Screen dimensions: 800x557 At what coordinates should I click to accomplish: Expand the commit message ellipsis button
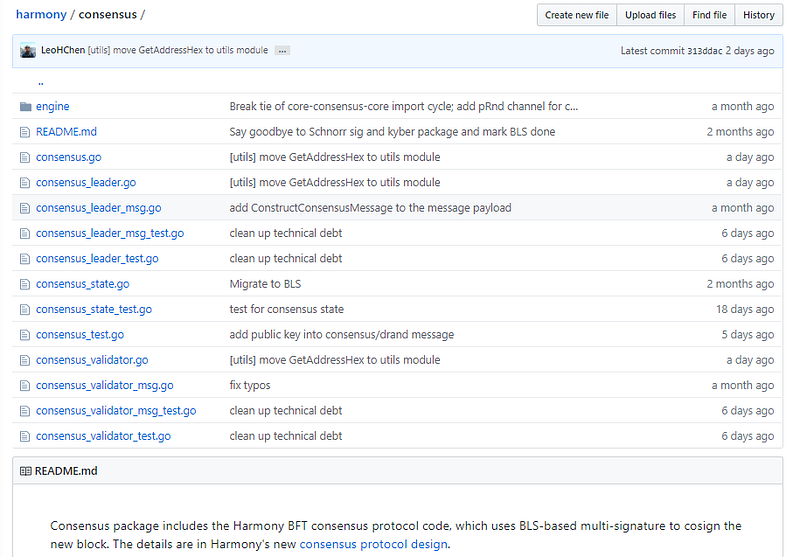(282, 50)
